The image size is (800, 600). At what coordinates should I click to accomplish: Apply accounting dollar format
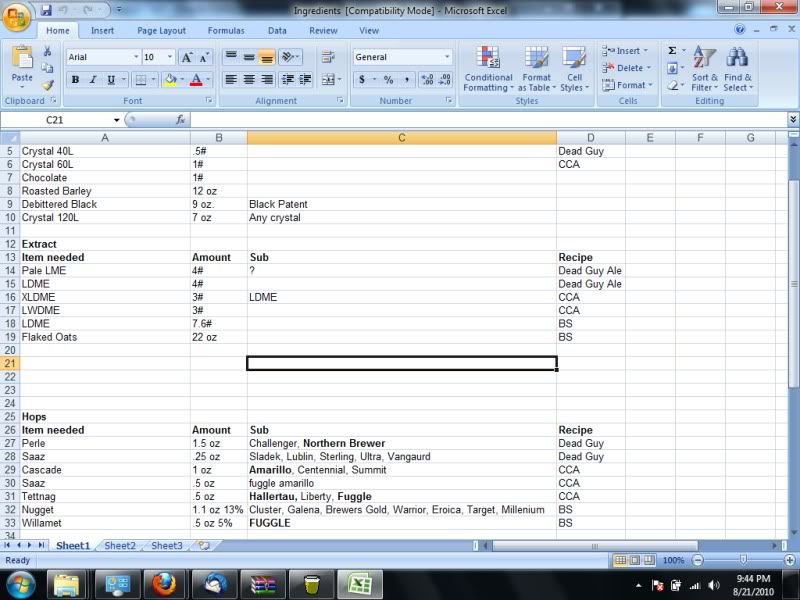(x=362, y=80)
